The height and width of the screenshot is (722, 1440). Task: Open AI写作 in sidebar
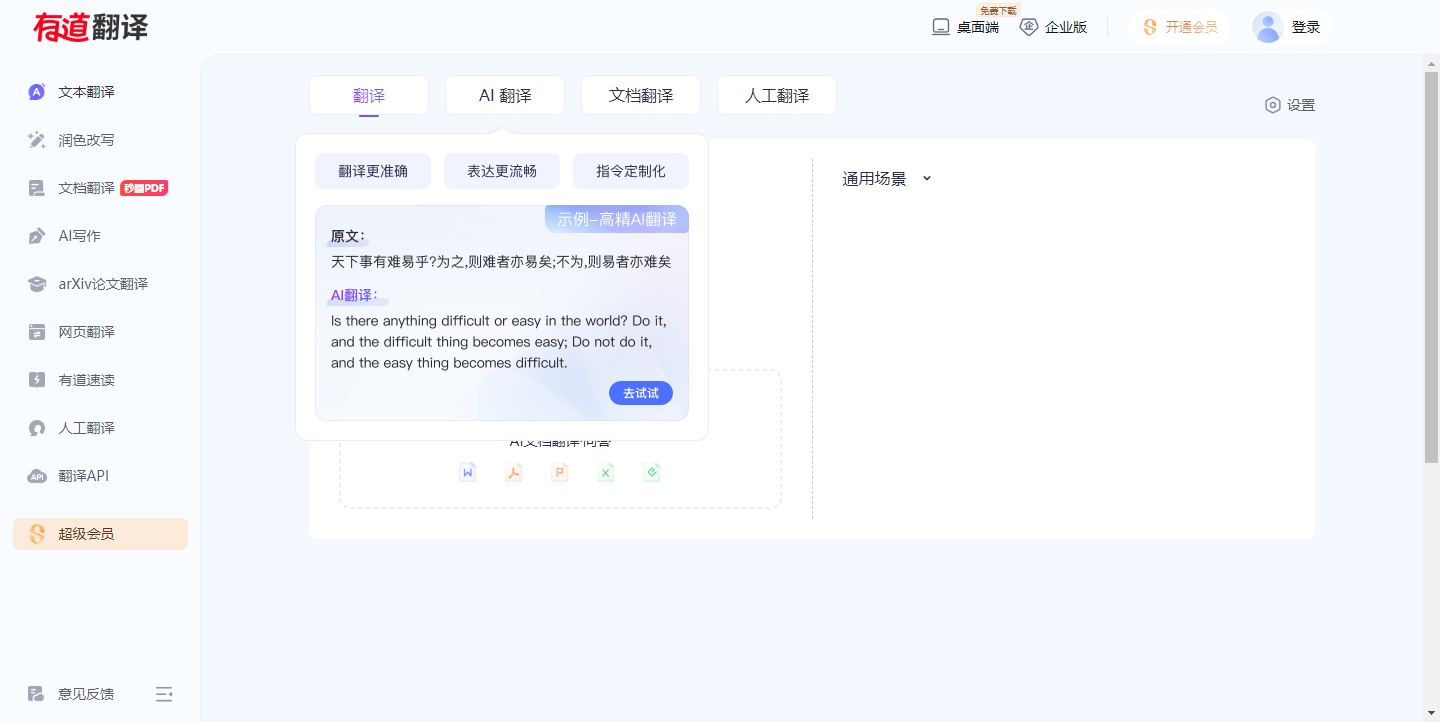pyautogui.click(x=100, y=236)
